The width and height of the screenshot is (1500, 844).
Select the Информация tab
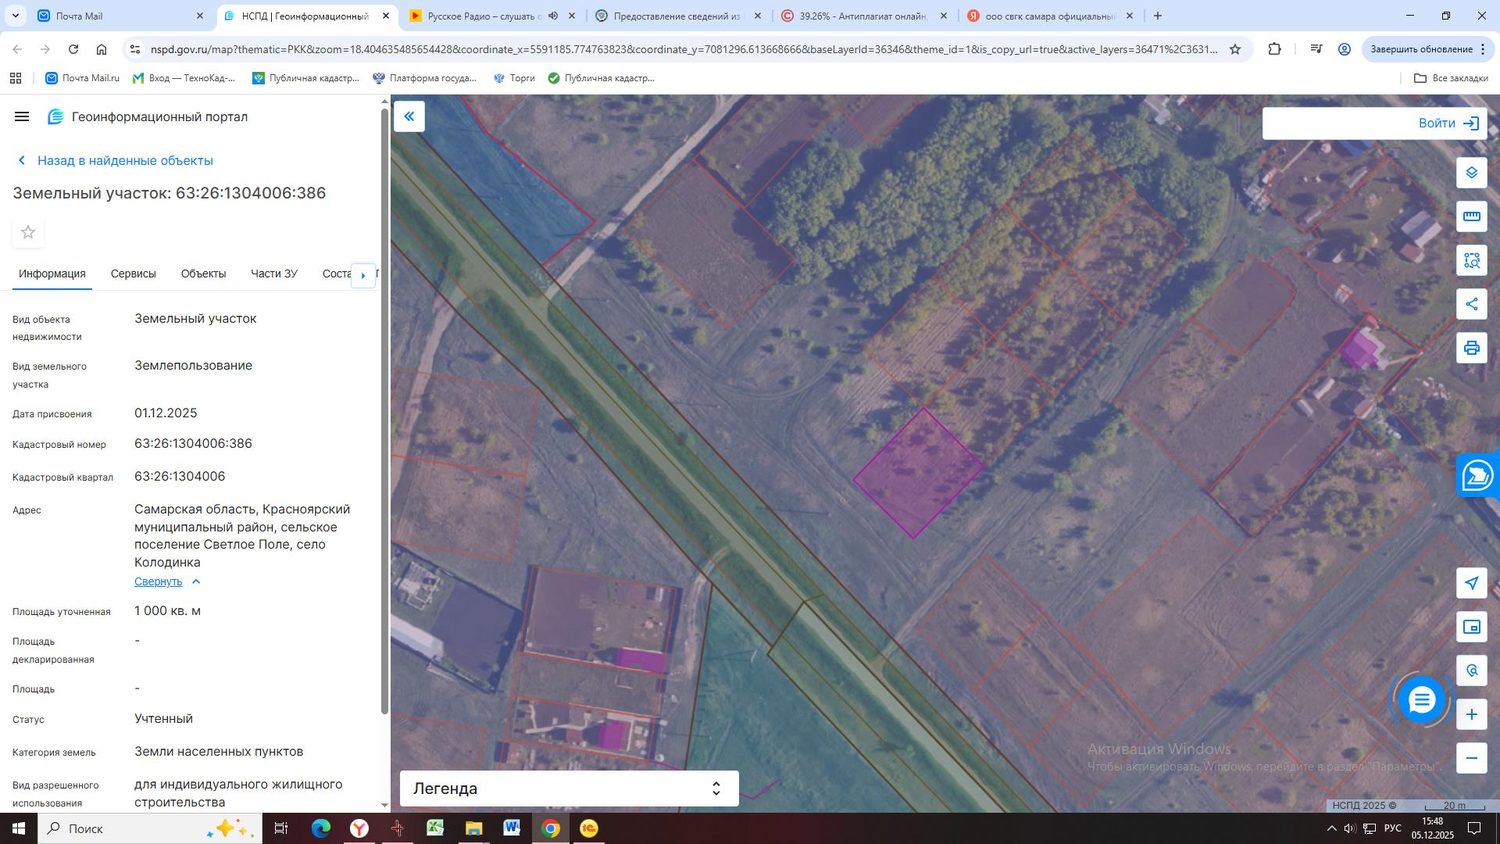(52, 274)
